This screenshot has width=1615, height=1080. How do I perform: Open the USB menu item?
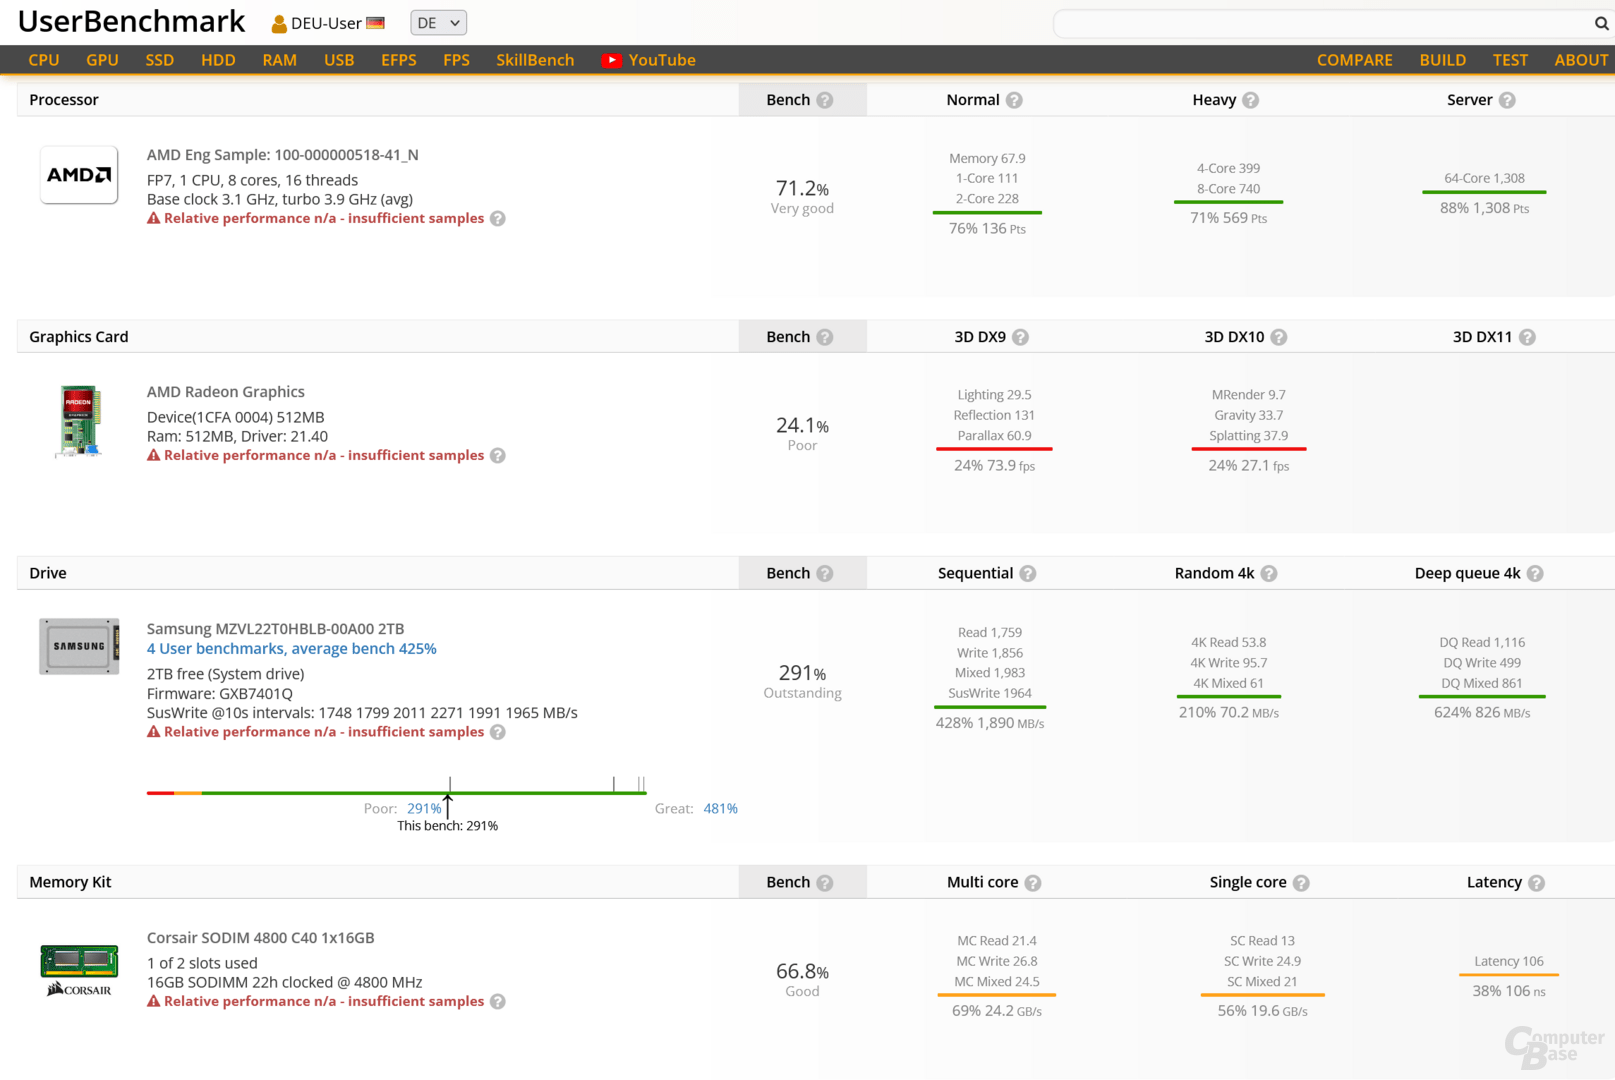(x=339, y=60)
